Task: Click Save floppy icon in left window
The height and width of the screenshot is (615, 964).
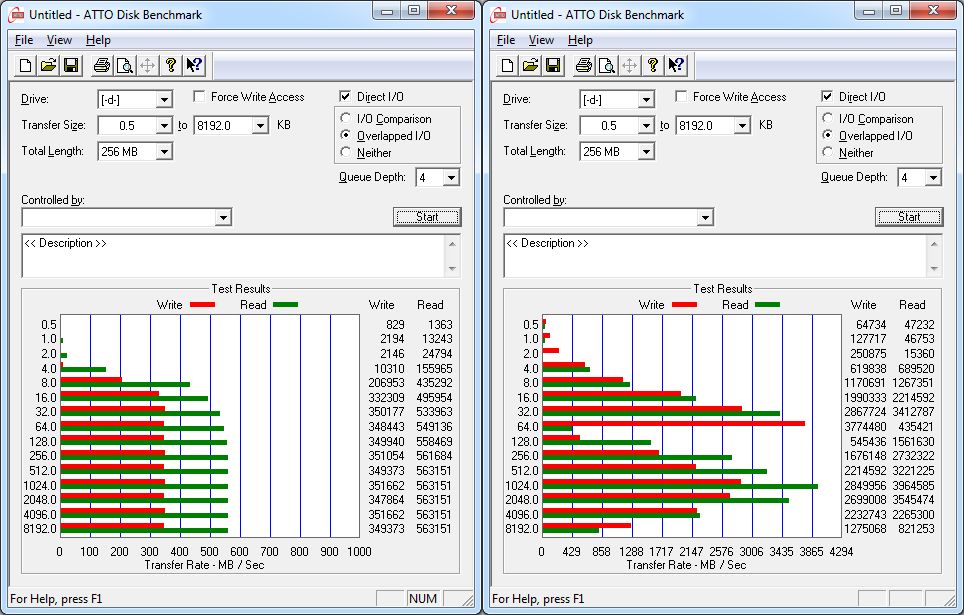Action: (71, 65)
